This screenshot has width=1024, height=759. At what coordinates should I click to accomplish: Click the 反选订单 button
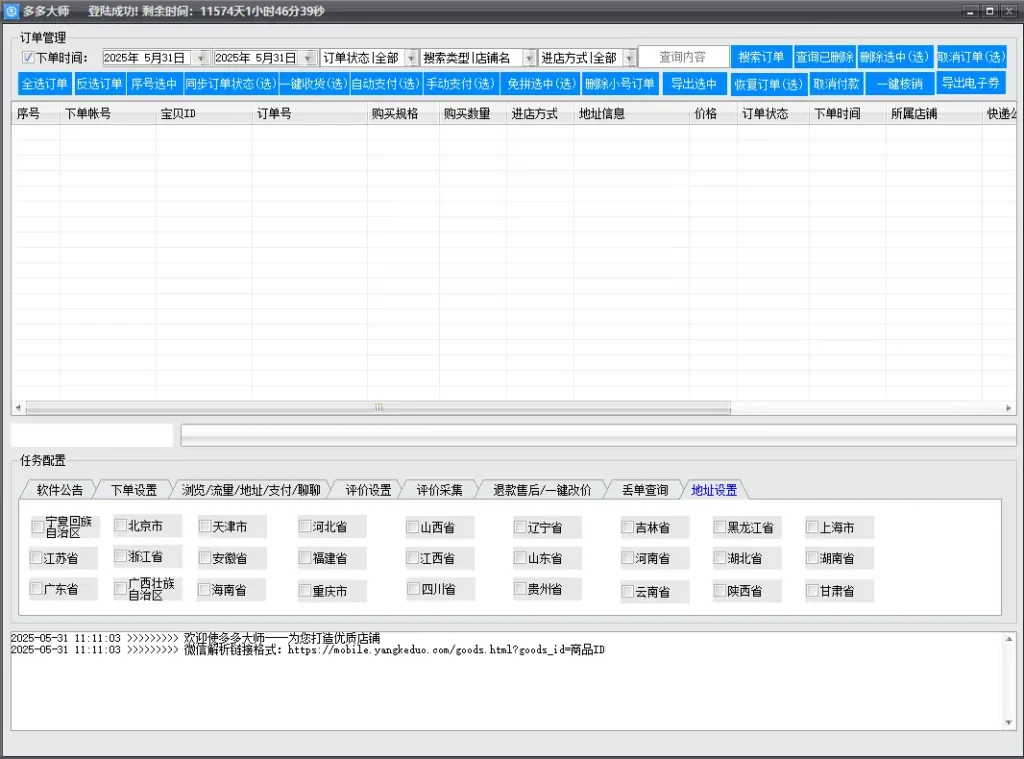pos(99,84)
